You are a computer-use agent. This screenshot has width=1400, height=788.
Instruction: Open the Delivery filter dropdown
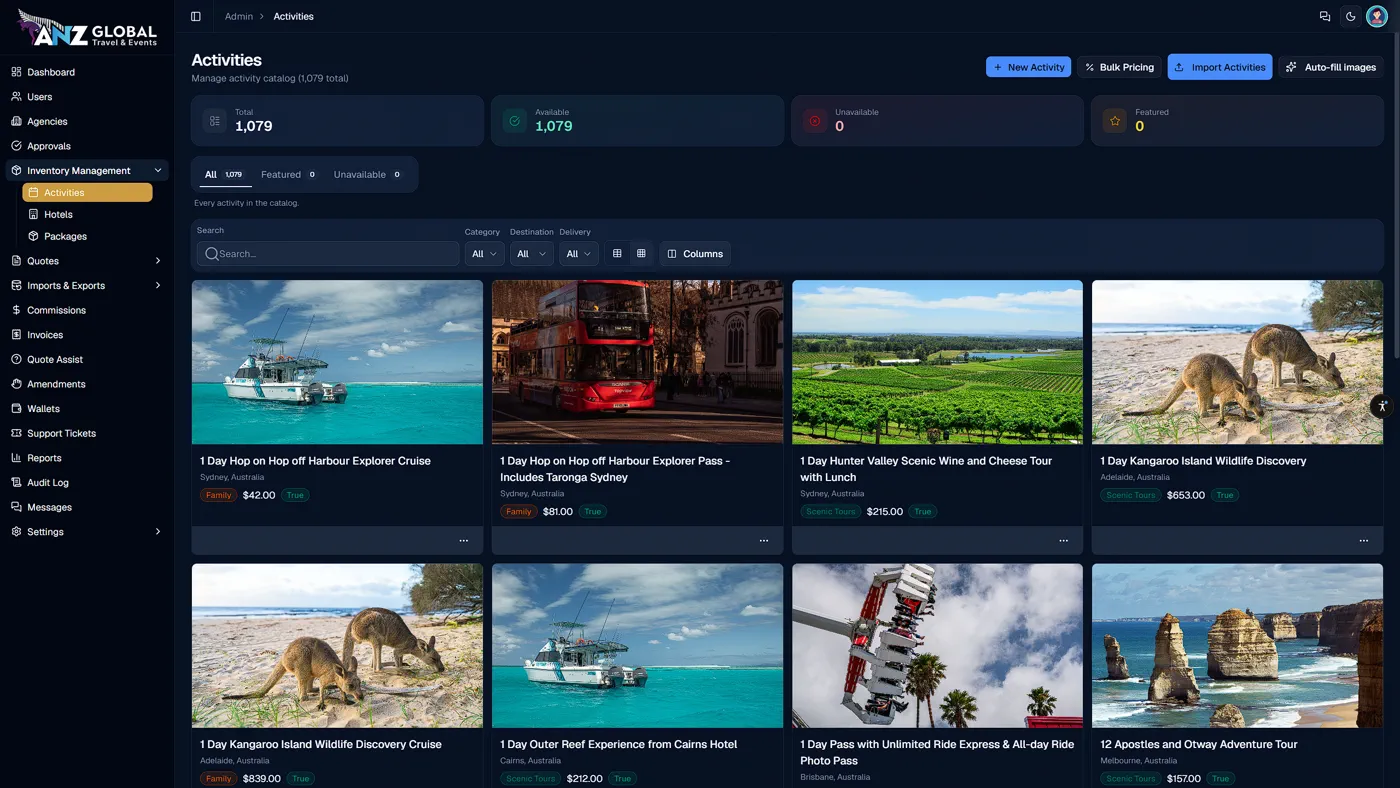pos(579,254)
